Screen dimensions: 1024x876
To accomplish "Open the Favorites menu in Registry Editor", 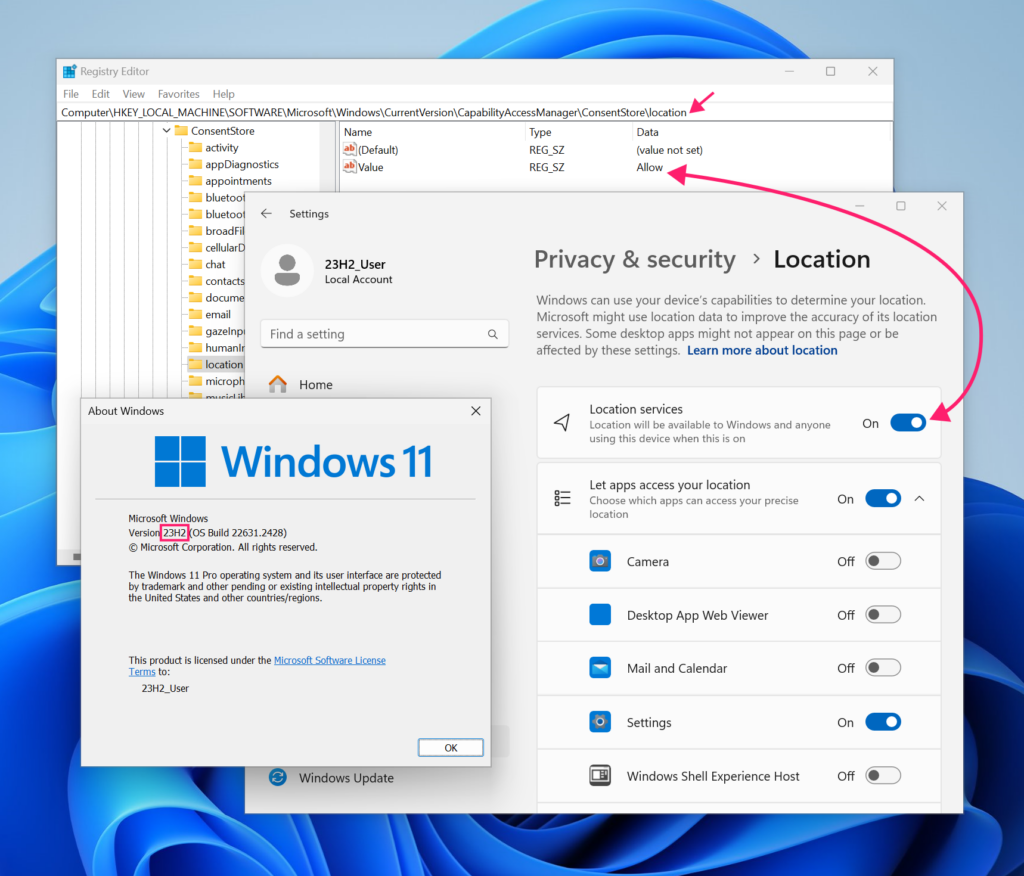I will click(178, 94).
